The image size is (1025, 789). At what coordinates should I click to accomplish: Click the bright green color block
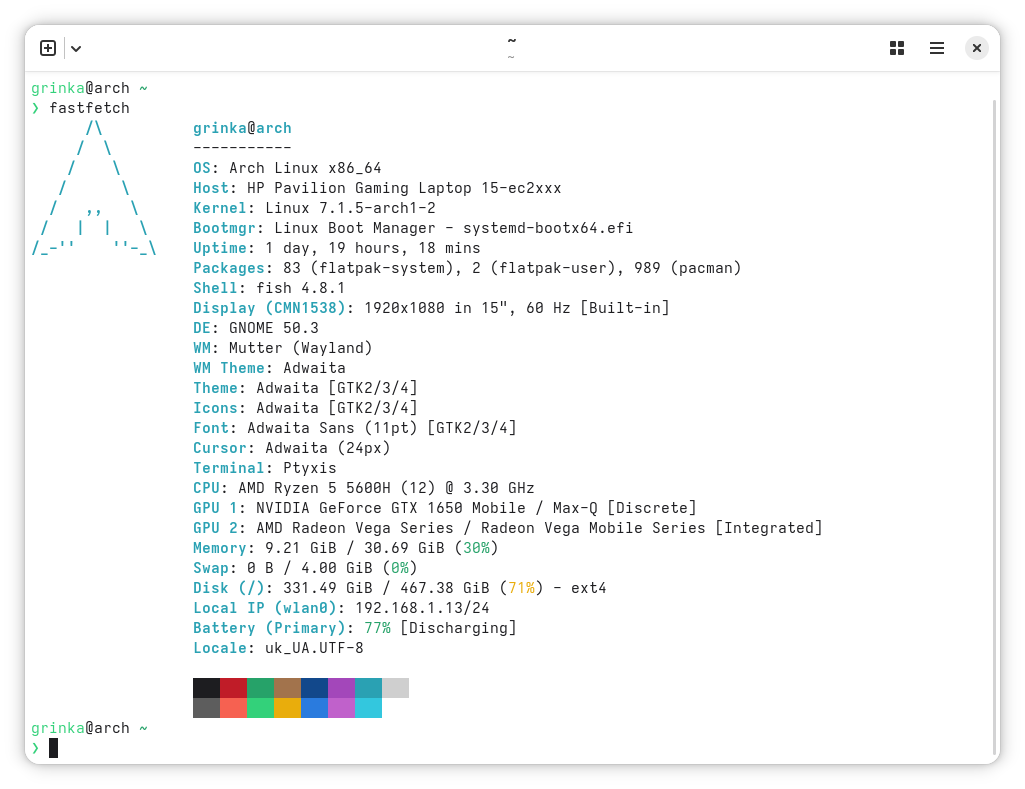260,708
